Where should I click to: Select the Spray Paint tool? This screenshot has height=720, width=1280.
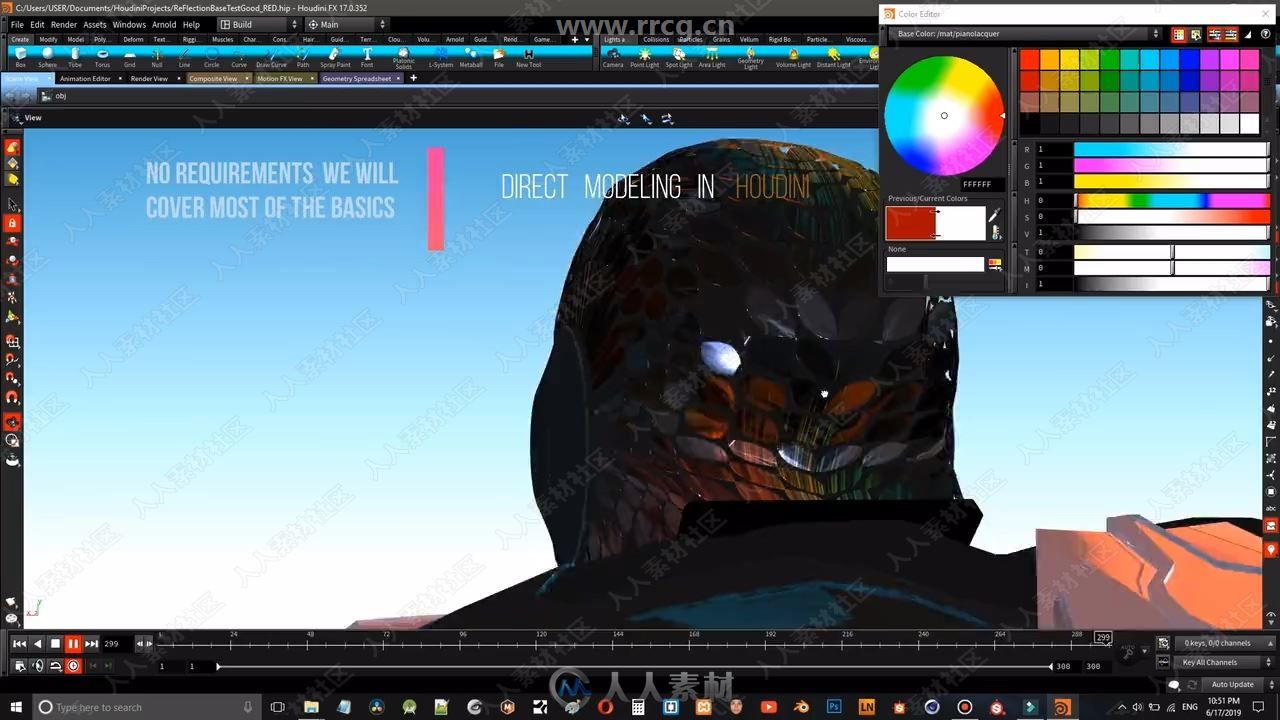tap(336, 56)
